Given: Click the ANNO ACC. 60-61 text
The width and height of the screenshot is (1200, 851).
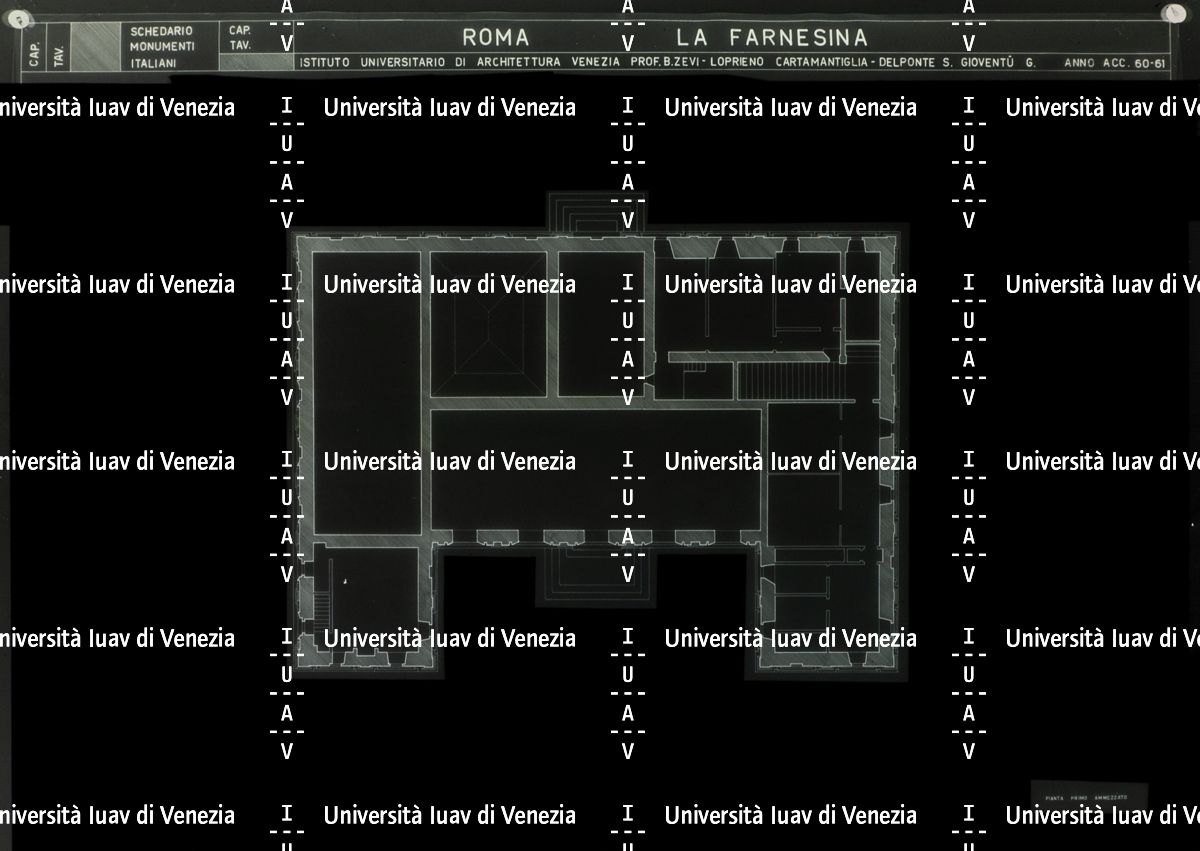Looking at the screenshot, I should pyautogui.click(x=1115, y=62).
